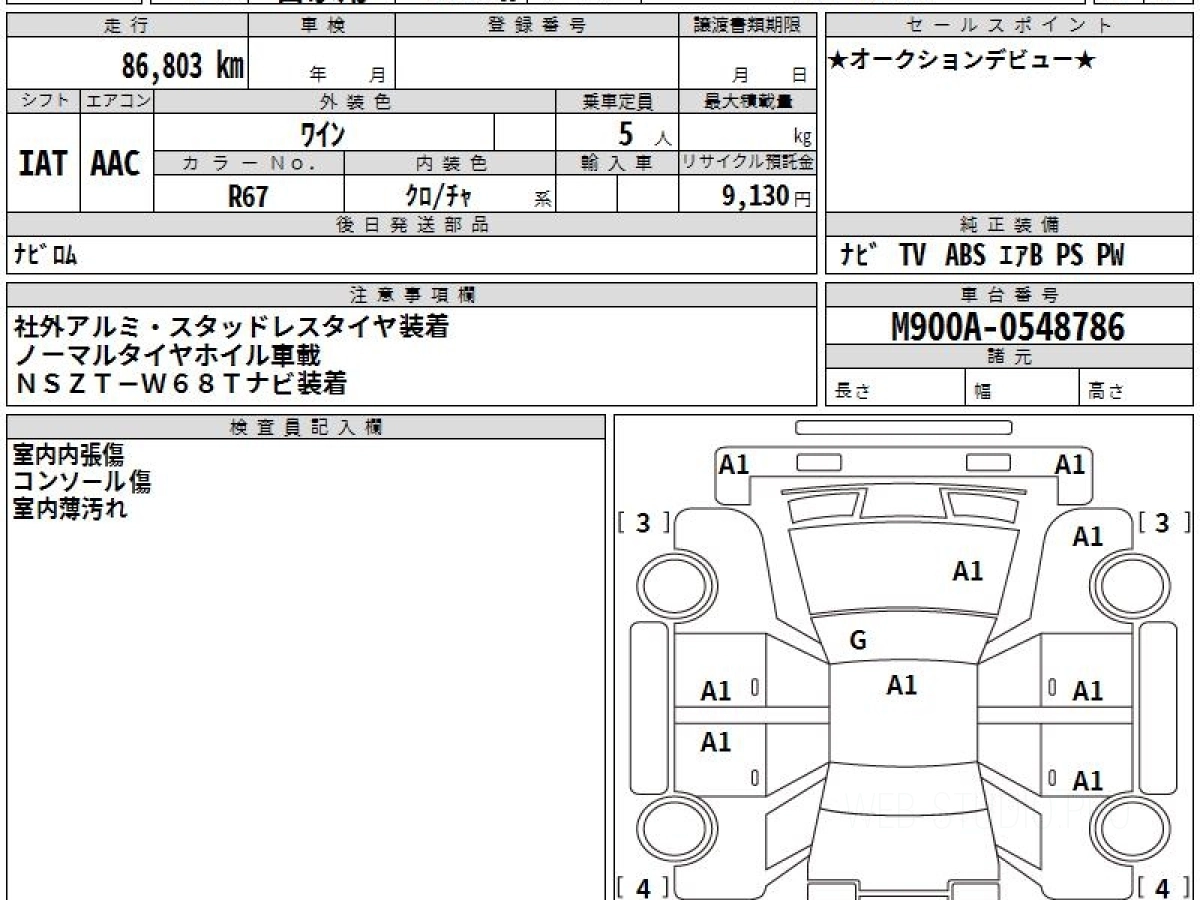This screenshot has width=1200, height=900.
Task: Select the recycle deposit 9,130円
Action: pyautogui.click(x=767, y=196)
